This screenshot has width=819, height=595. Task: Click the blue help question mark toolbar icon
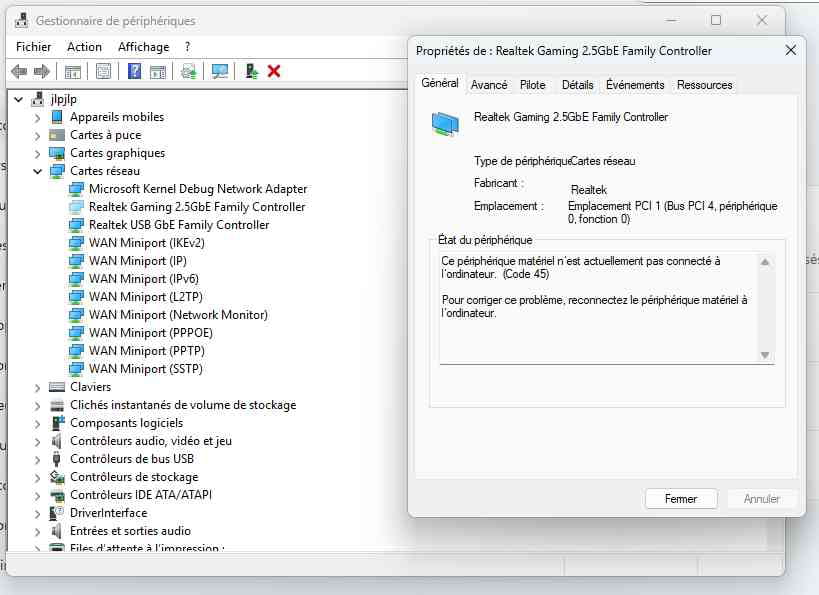134,71
